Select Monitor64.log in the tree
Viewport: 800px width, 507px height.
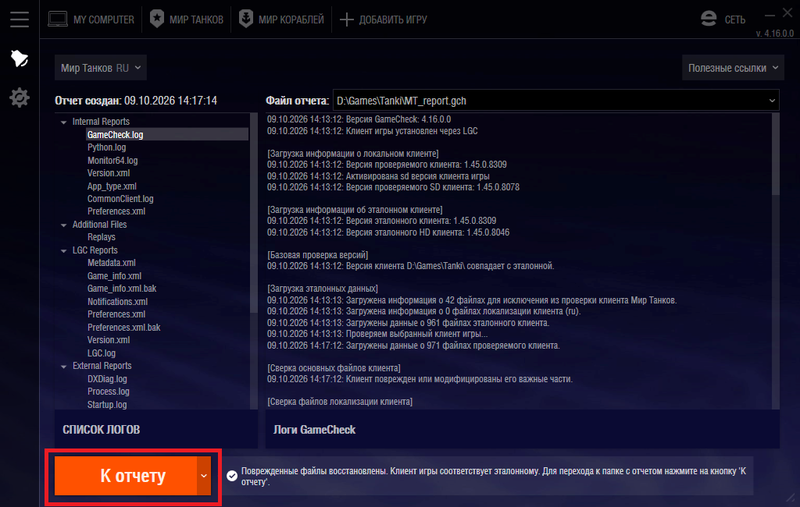click(112, 160)
